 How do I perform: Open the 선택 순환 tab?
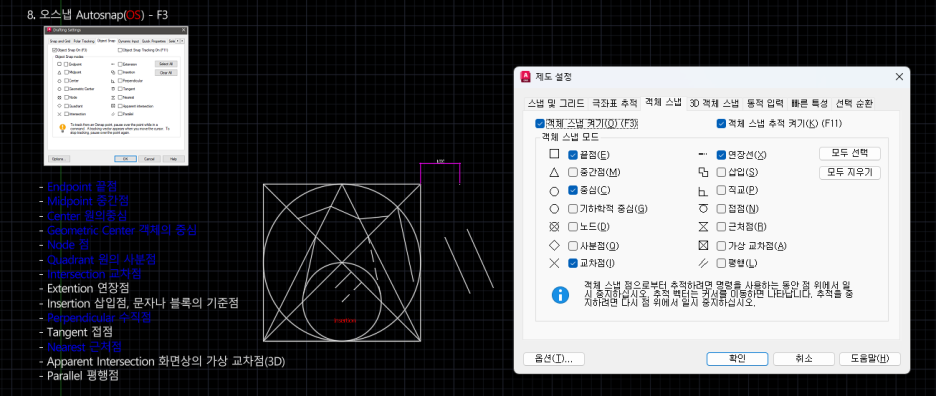[854, 103]
